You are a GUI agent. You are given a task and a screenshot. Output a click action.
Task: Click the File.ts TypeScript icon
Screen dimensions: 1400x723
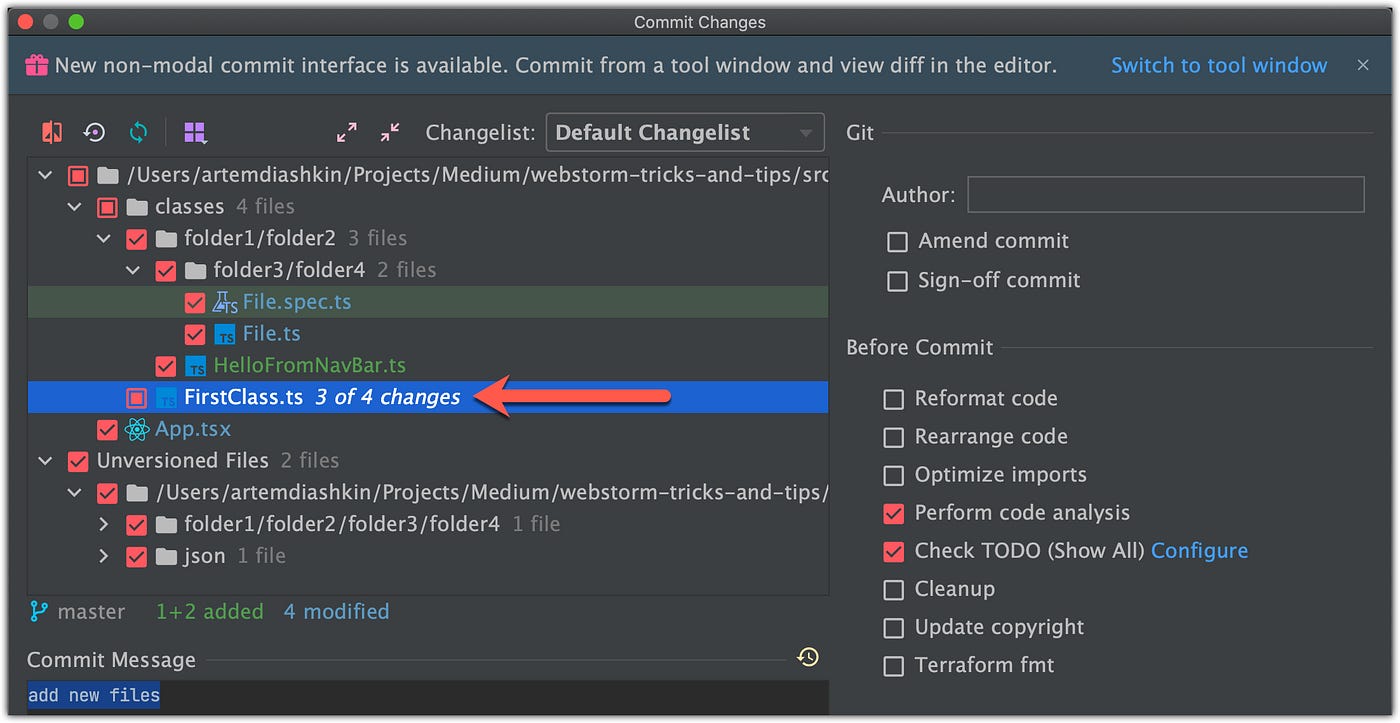coord(225,334)
